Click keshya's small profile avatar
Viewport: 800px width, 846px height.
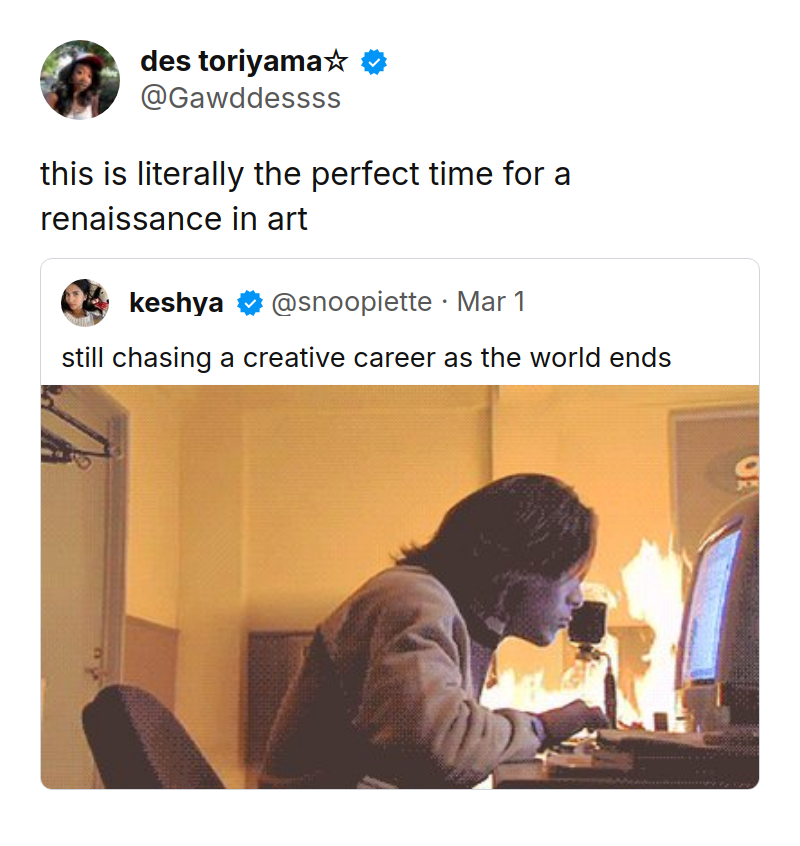tap(85, 302)
